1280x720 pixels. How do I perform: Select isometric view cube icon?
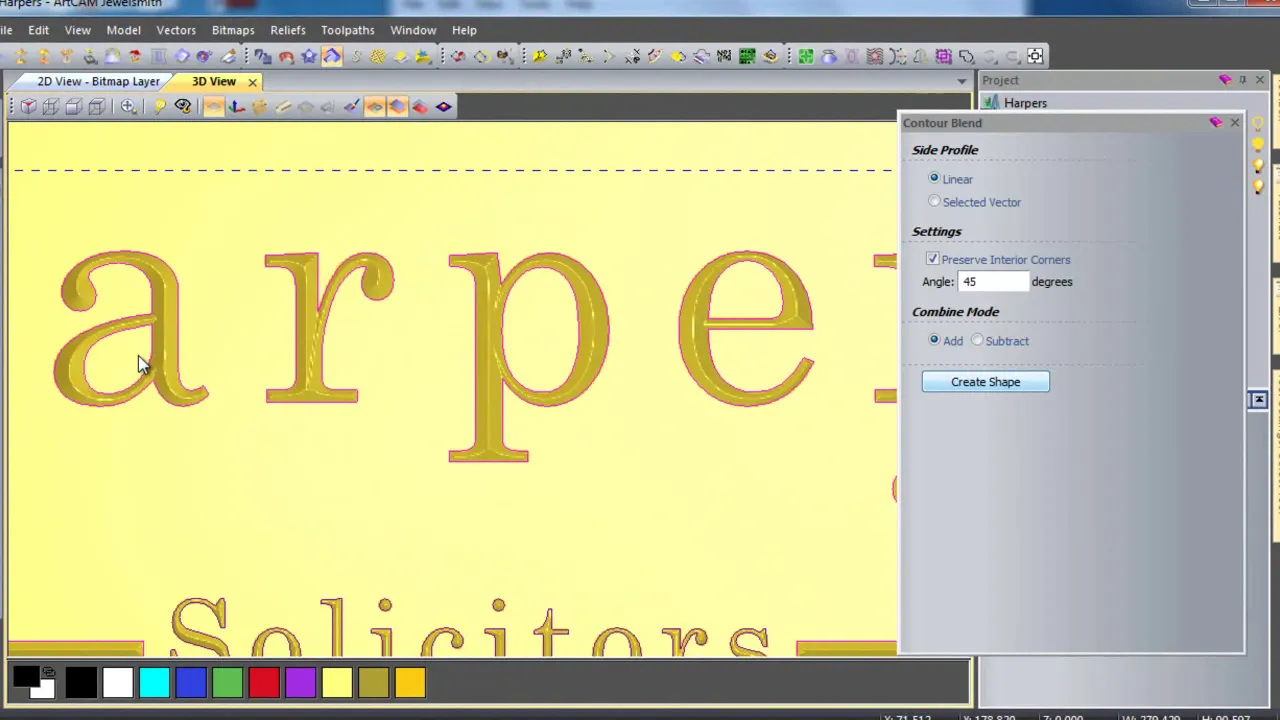coord(29,106)
